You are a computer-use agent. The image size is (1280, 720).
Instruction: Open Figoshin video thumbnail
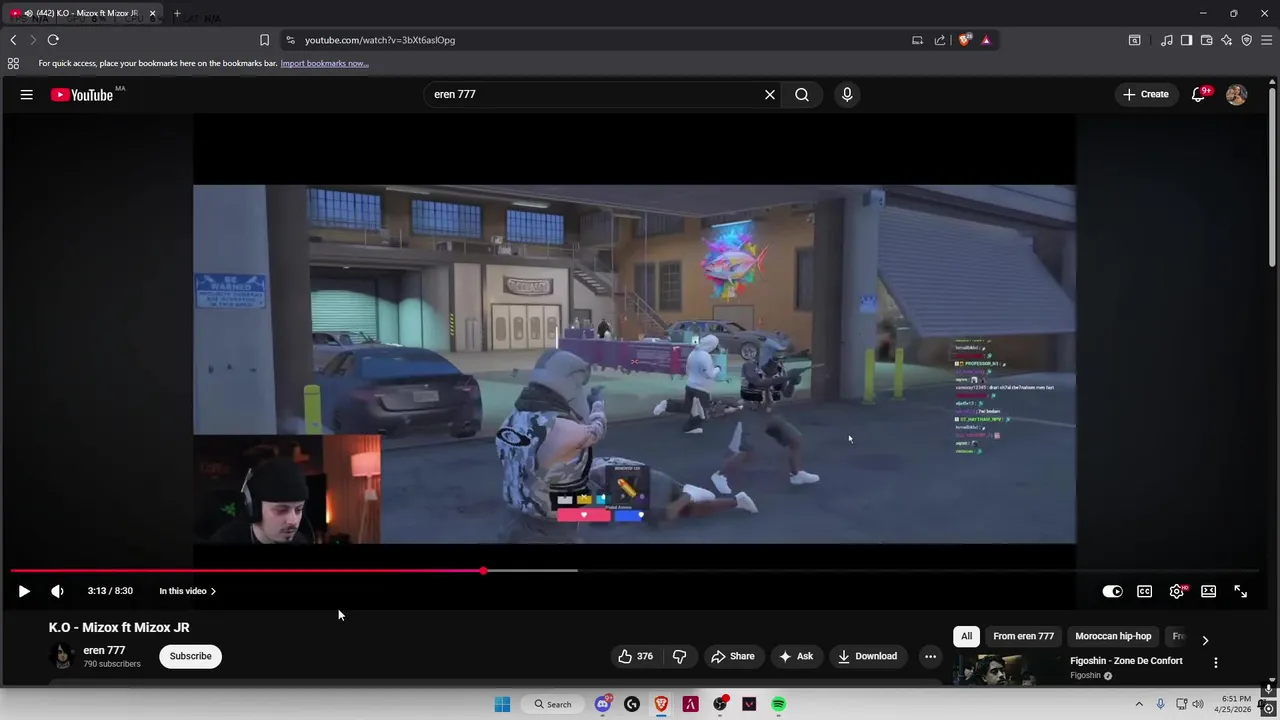point(1007,669)
